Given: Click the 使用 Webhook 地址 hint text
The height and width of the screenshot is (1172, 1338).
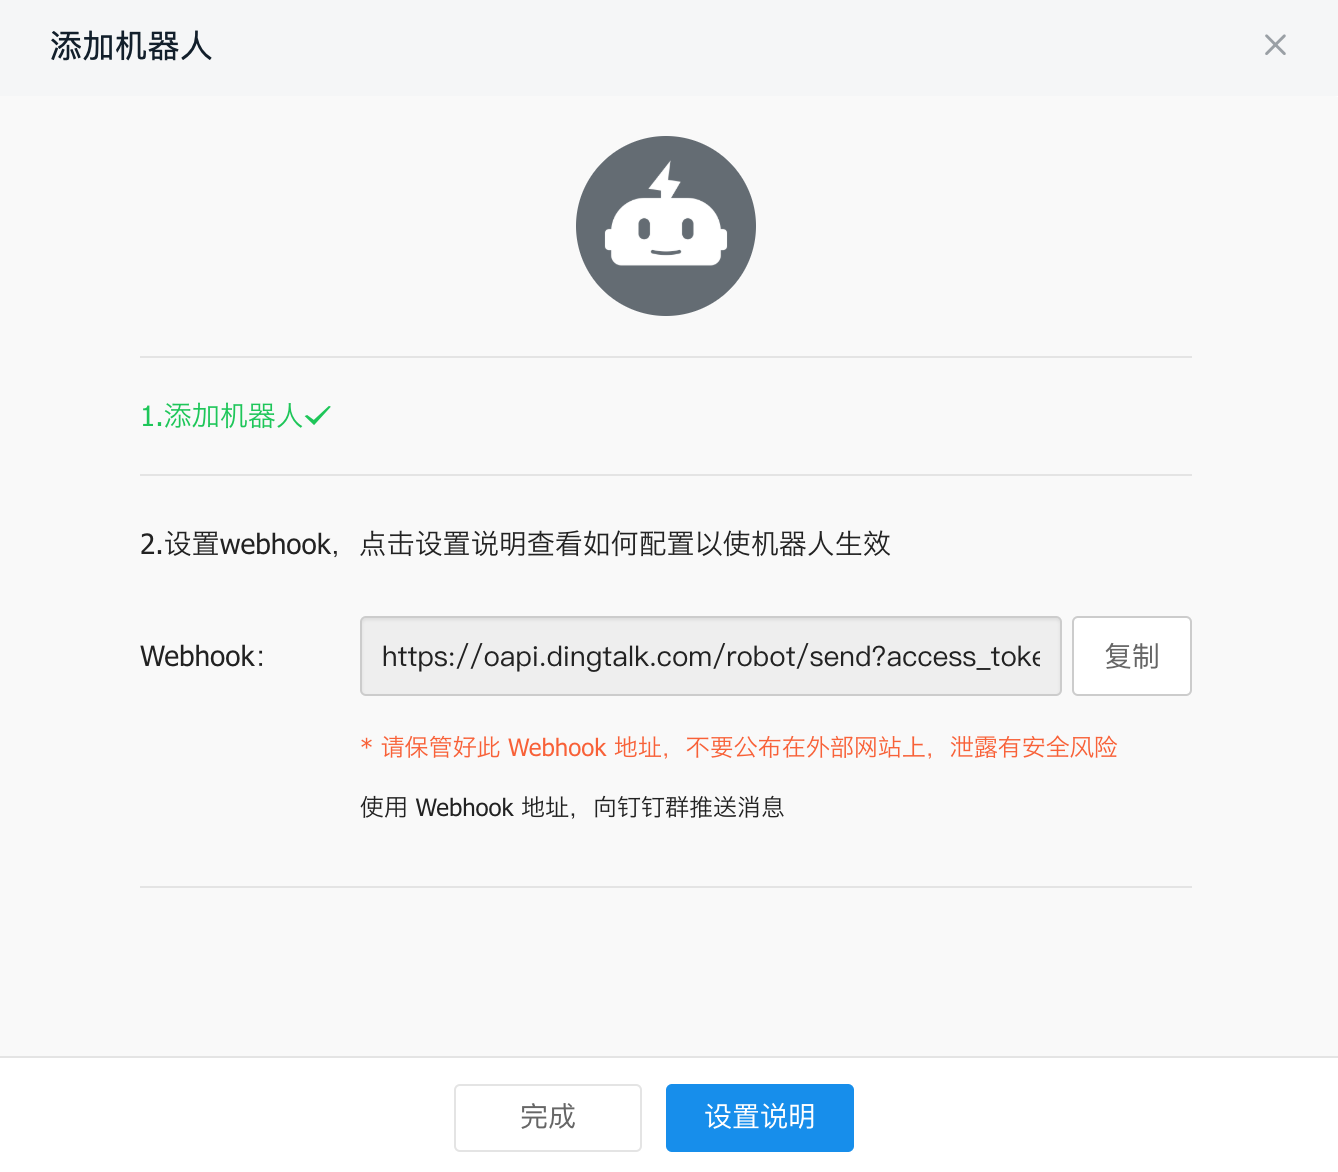Looking at the screenshot, I should (x=572, y=807).
